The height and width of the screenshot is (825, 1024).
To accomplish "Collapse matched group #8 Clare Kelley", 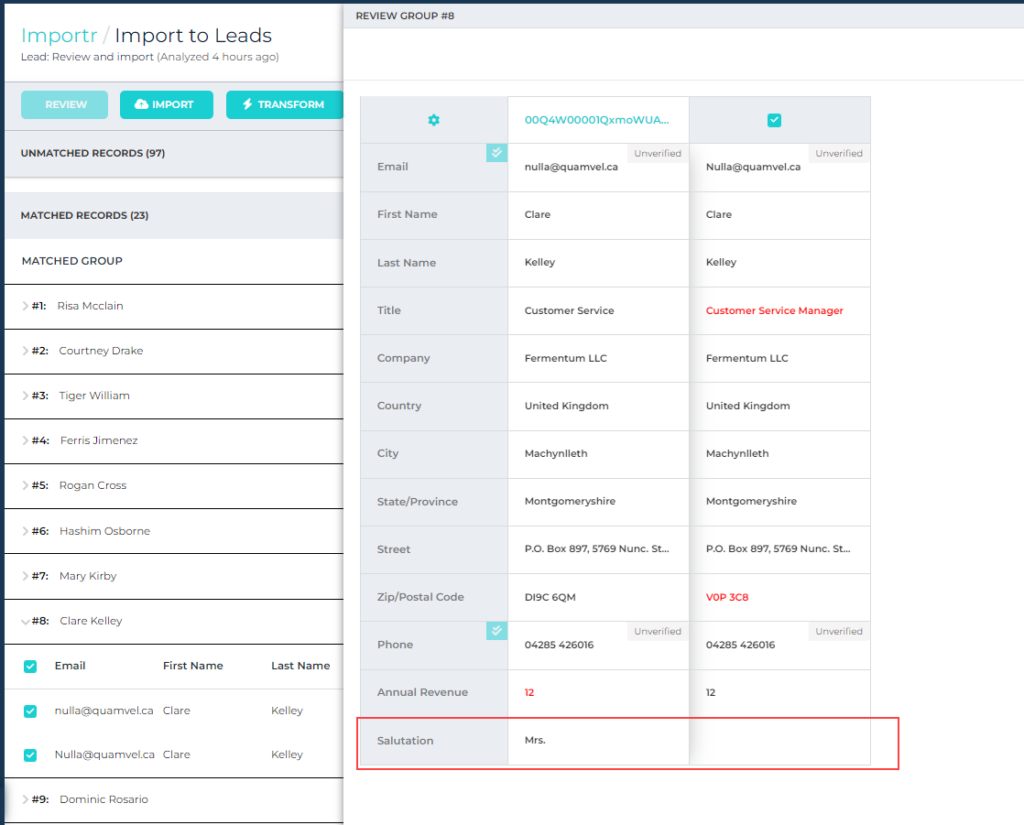I will pyautogui.click(x=26, y=621).
